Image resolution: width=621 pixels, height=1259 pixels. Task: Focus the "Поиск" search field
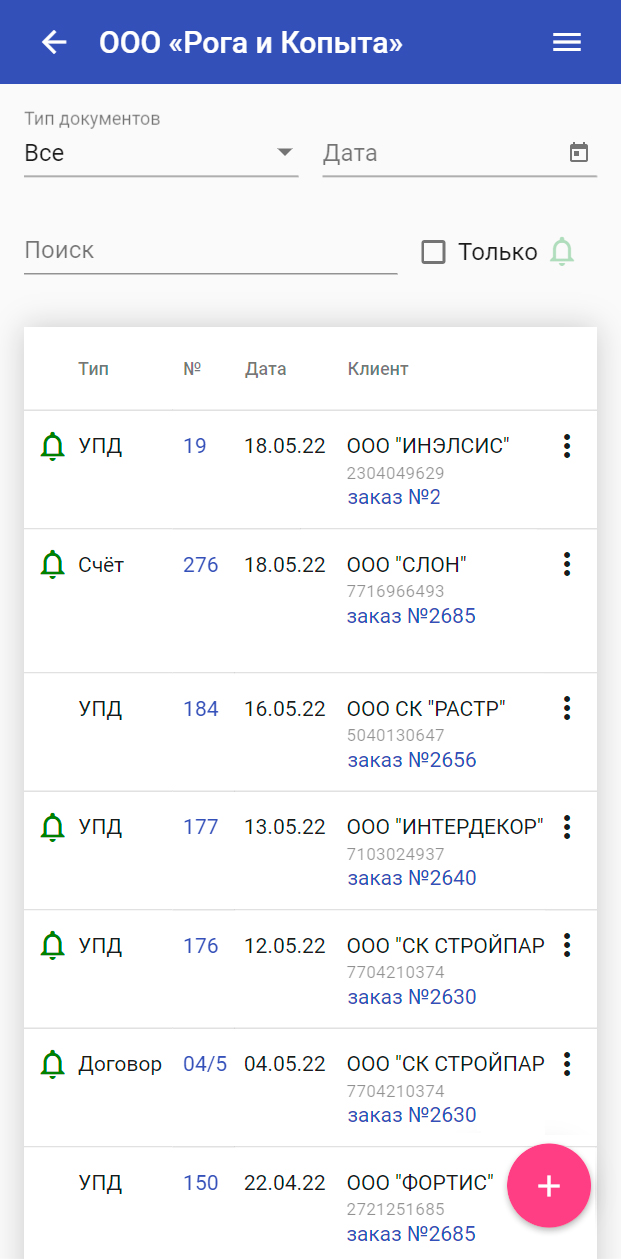[210, 250]
